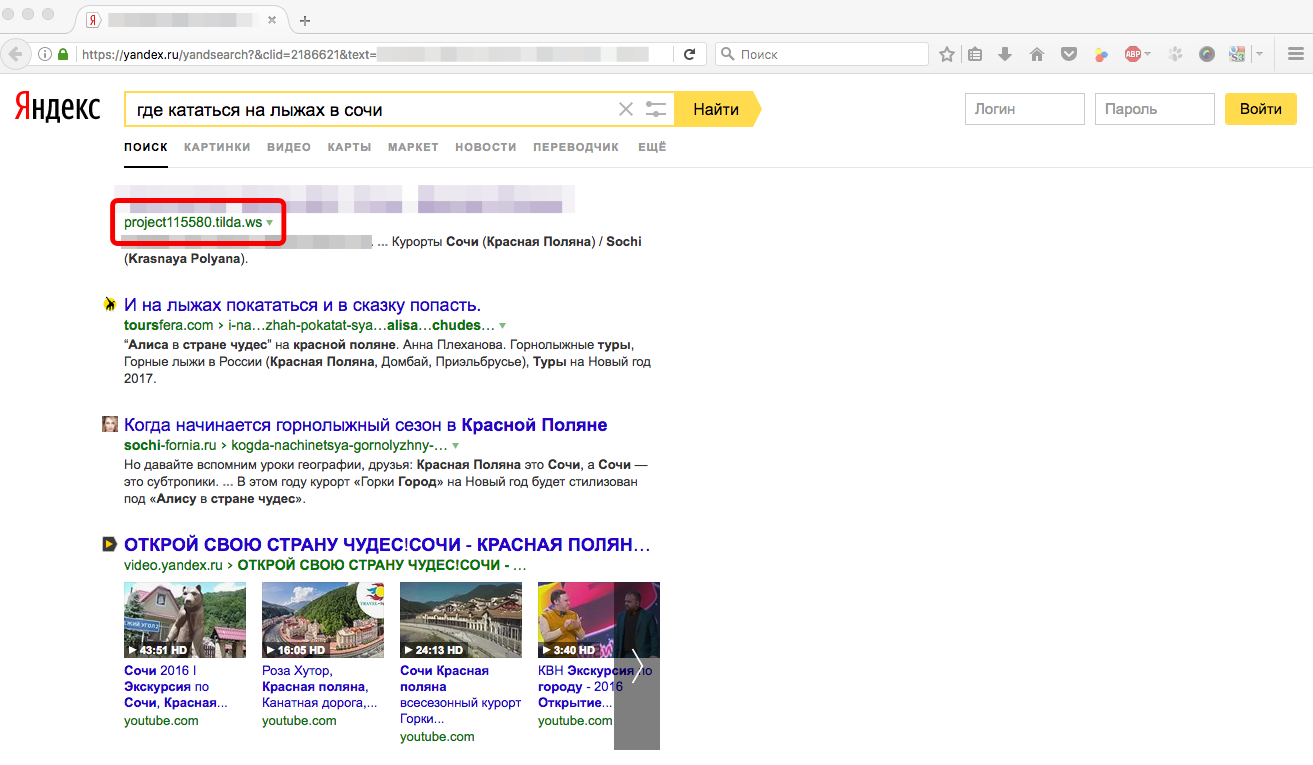Click the Yandex video result favicon
1313x765 pixels.
(x=110, y=544)
